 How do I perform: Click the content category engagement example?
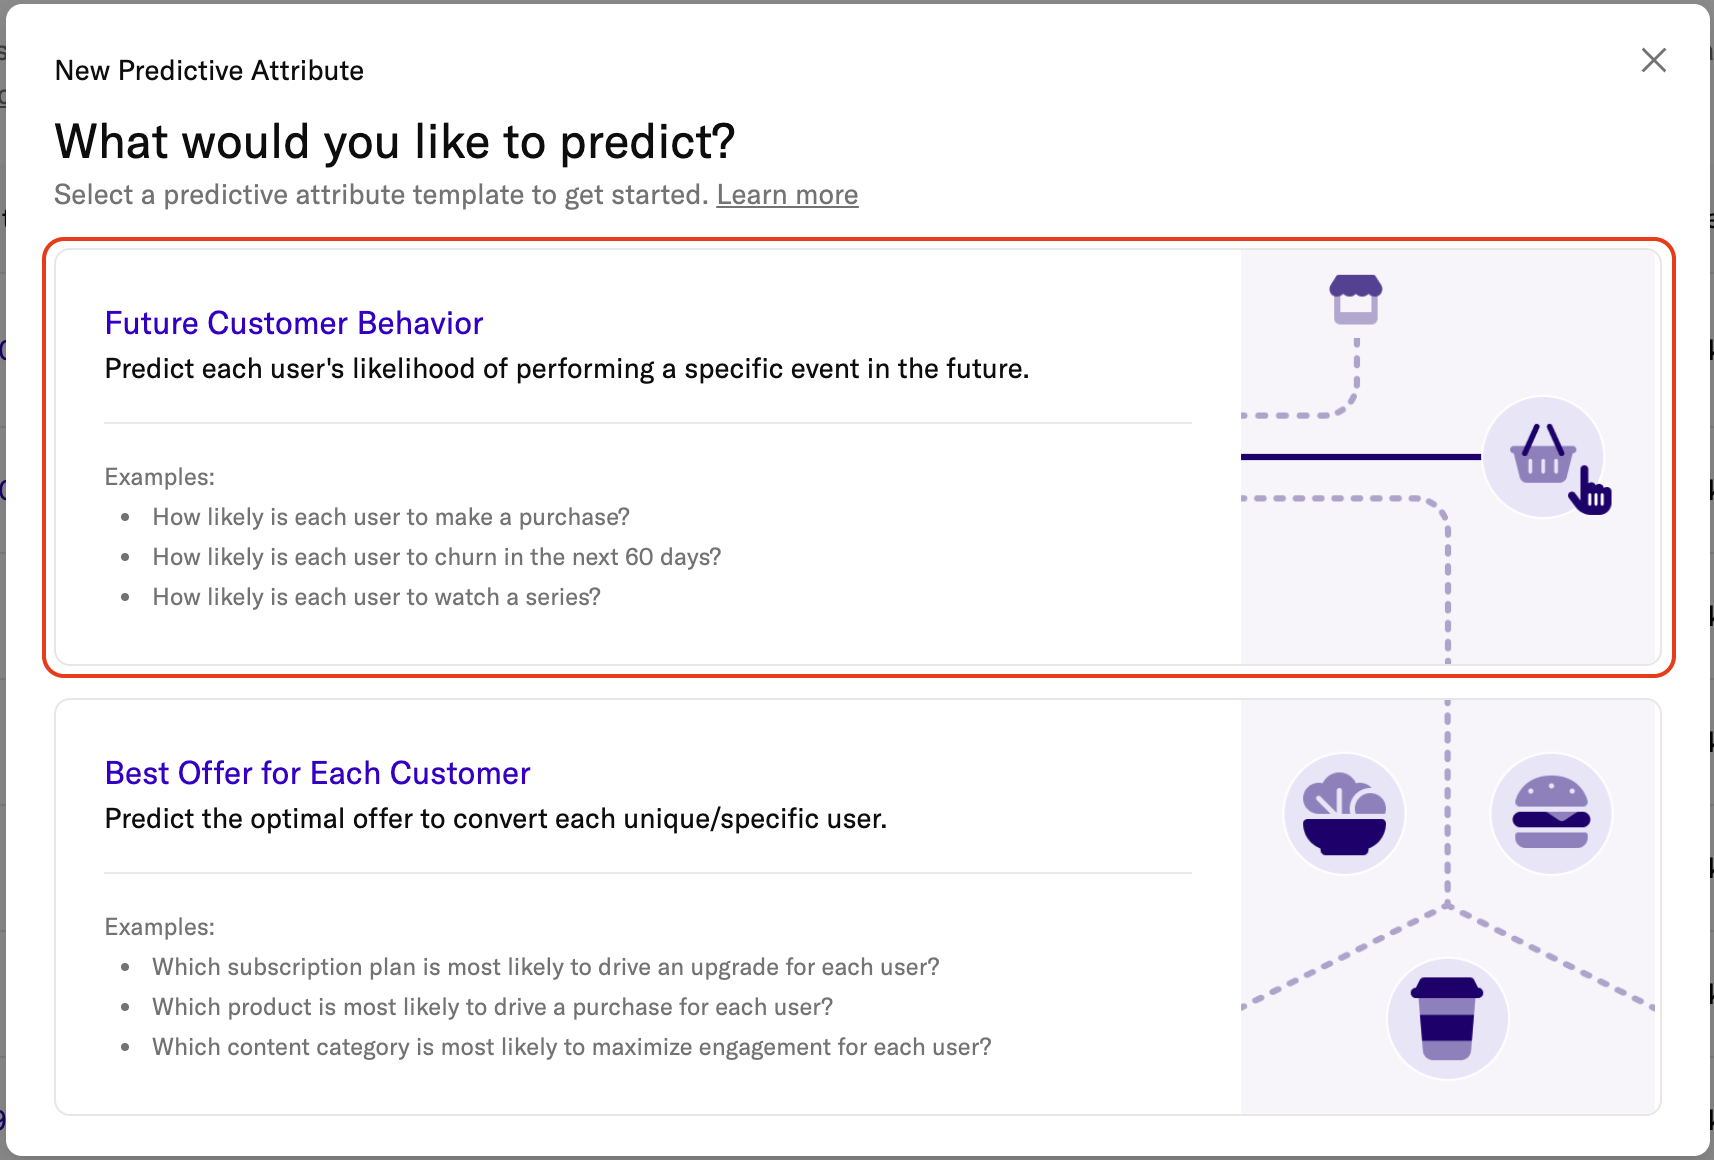(x=571, y=1047)
